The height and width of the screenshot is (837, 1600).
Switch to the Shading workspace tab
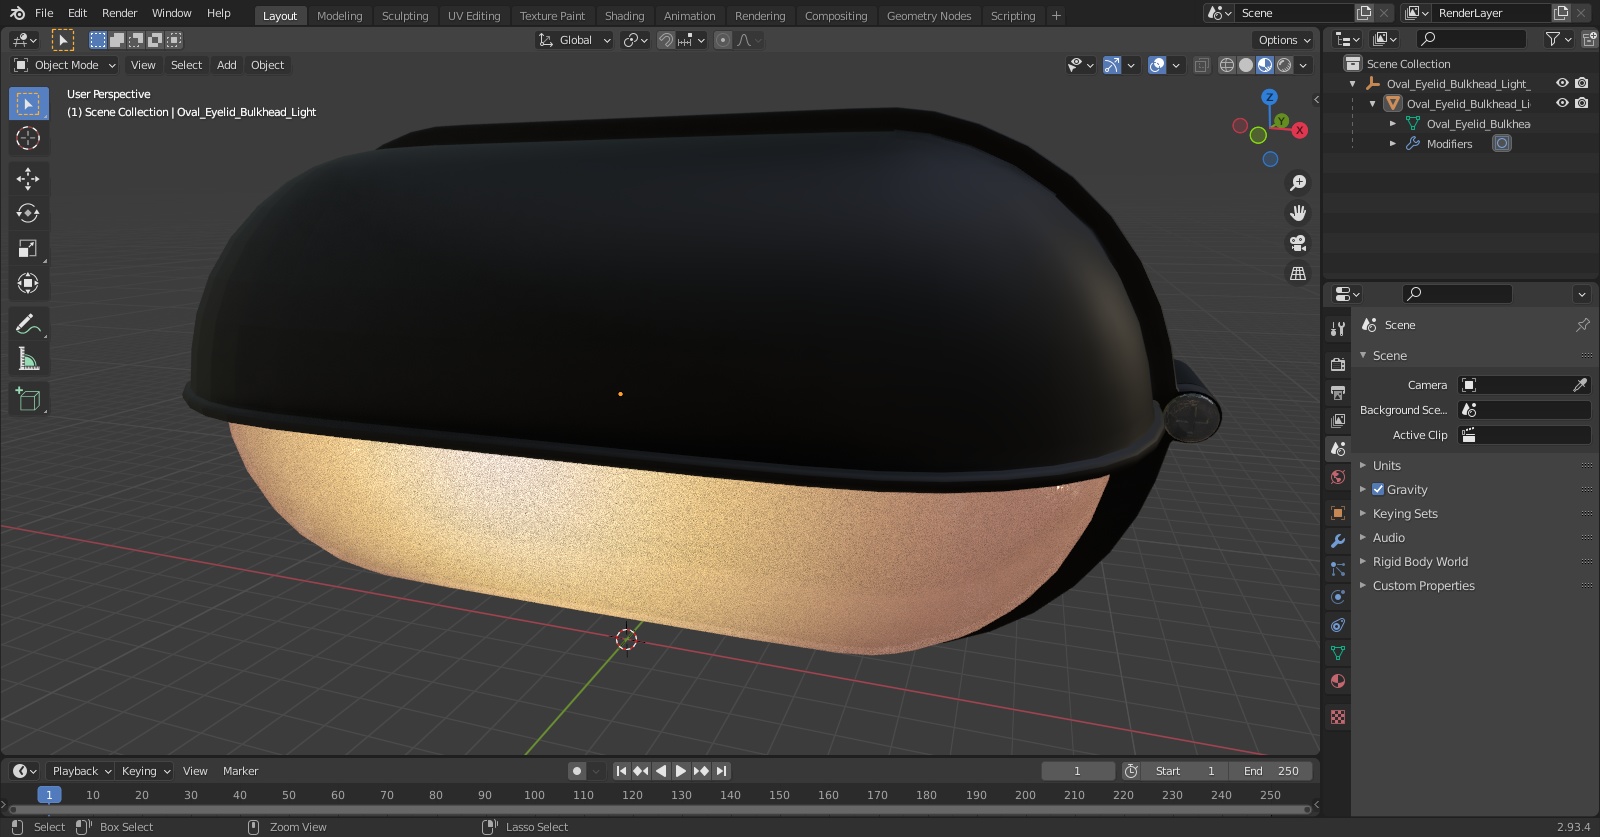(624, 16)
